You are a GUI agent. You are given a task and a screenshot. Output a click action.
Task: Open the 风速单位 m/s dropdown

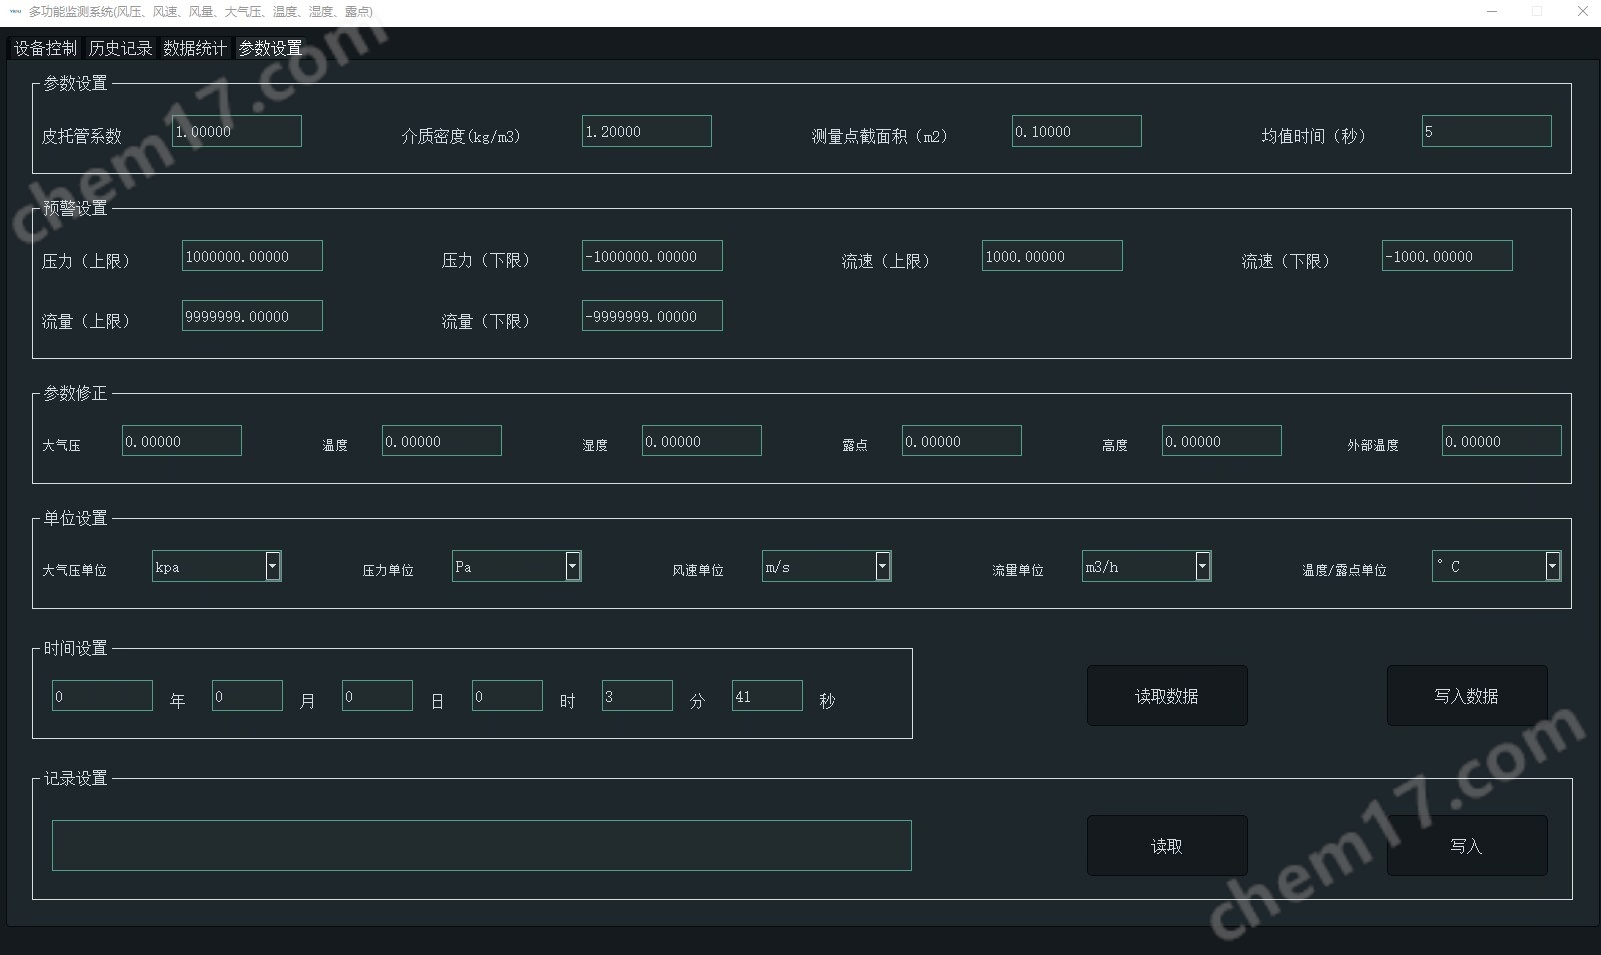882,566
